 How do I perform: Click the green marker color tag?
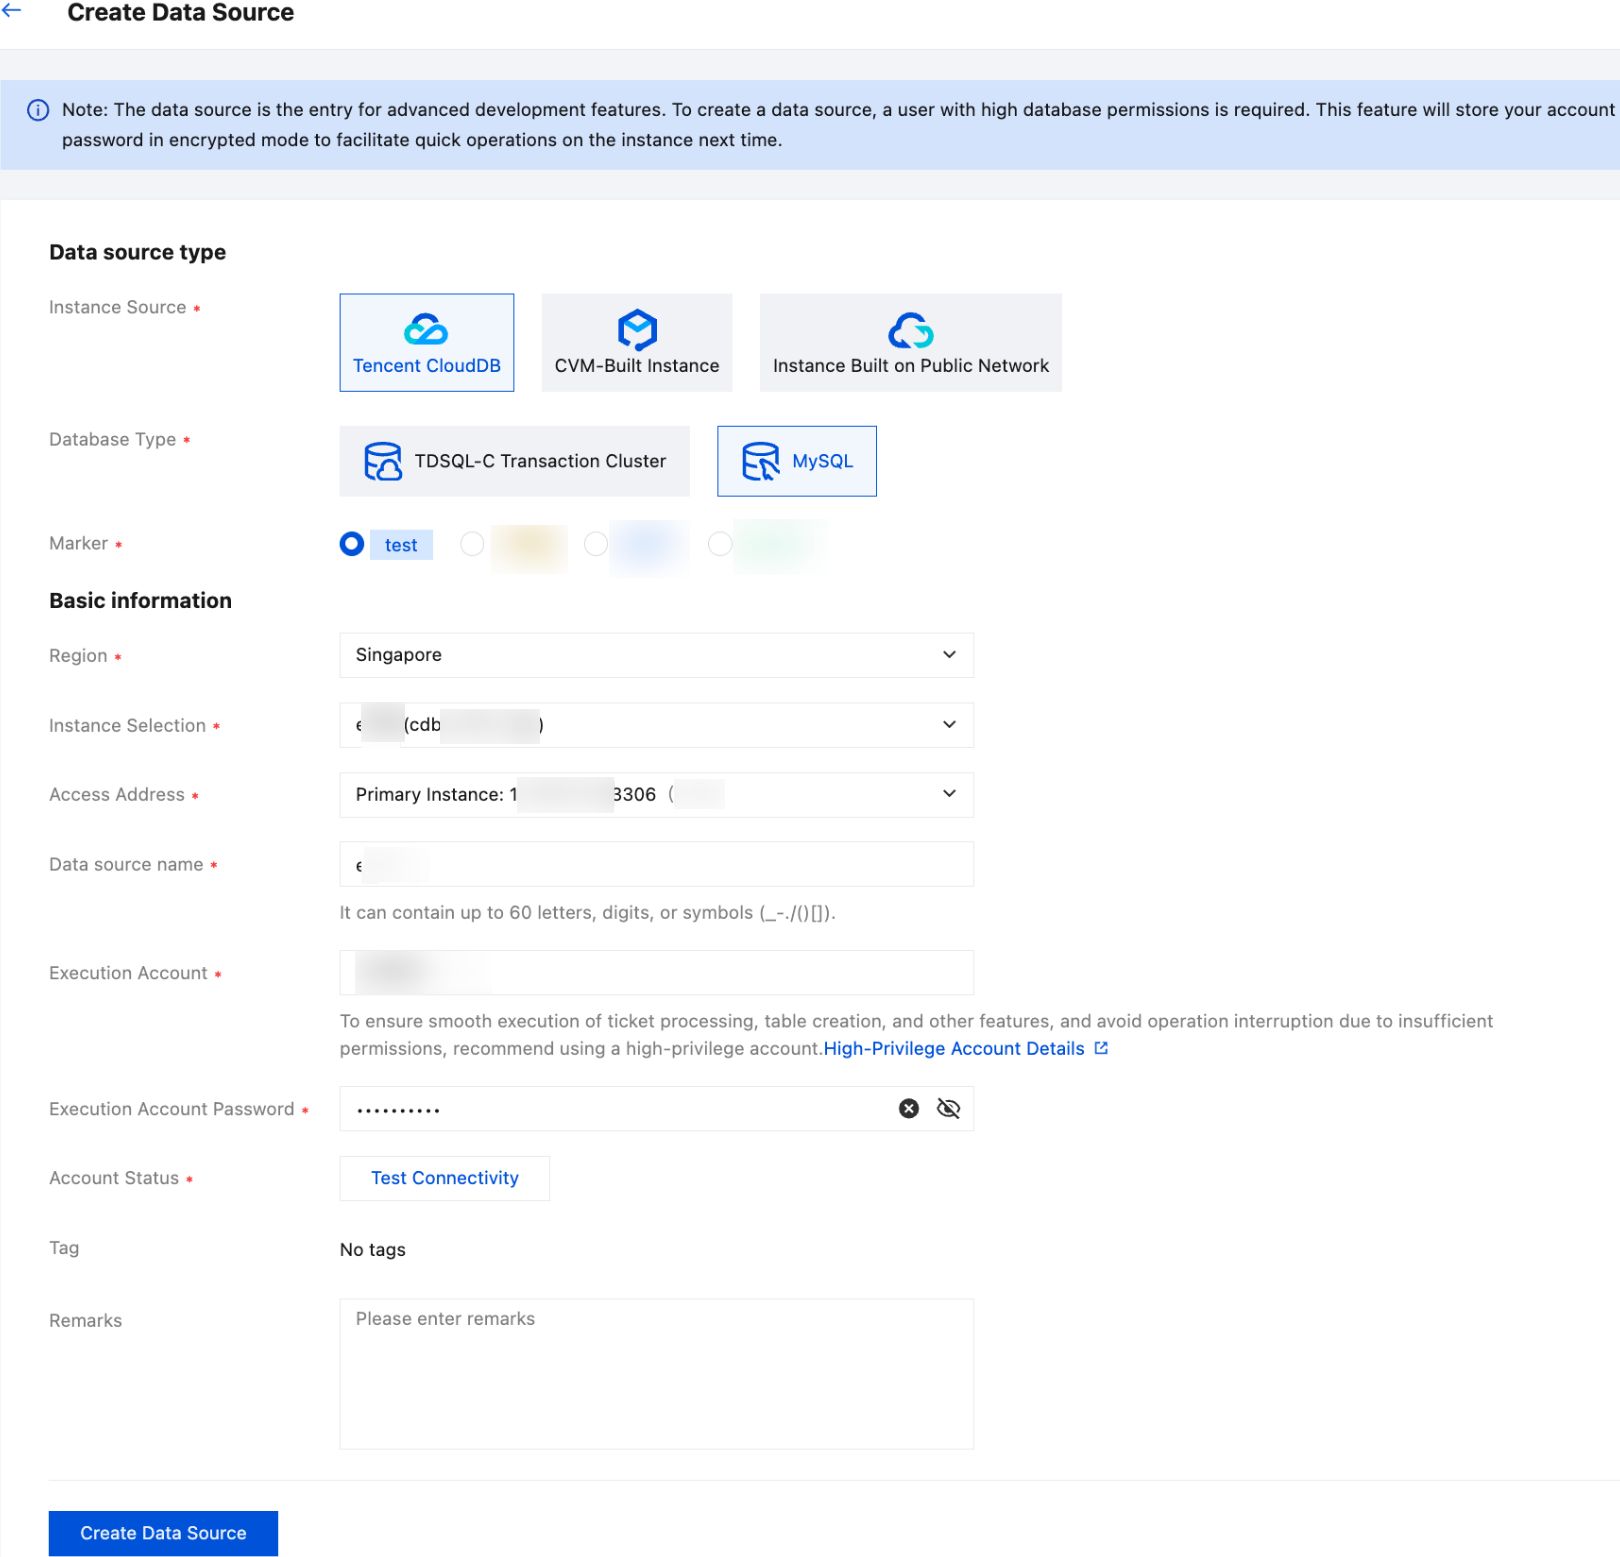780,546
